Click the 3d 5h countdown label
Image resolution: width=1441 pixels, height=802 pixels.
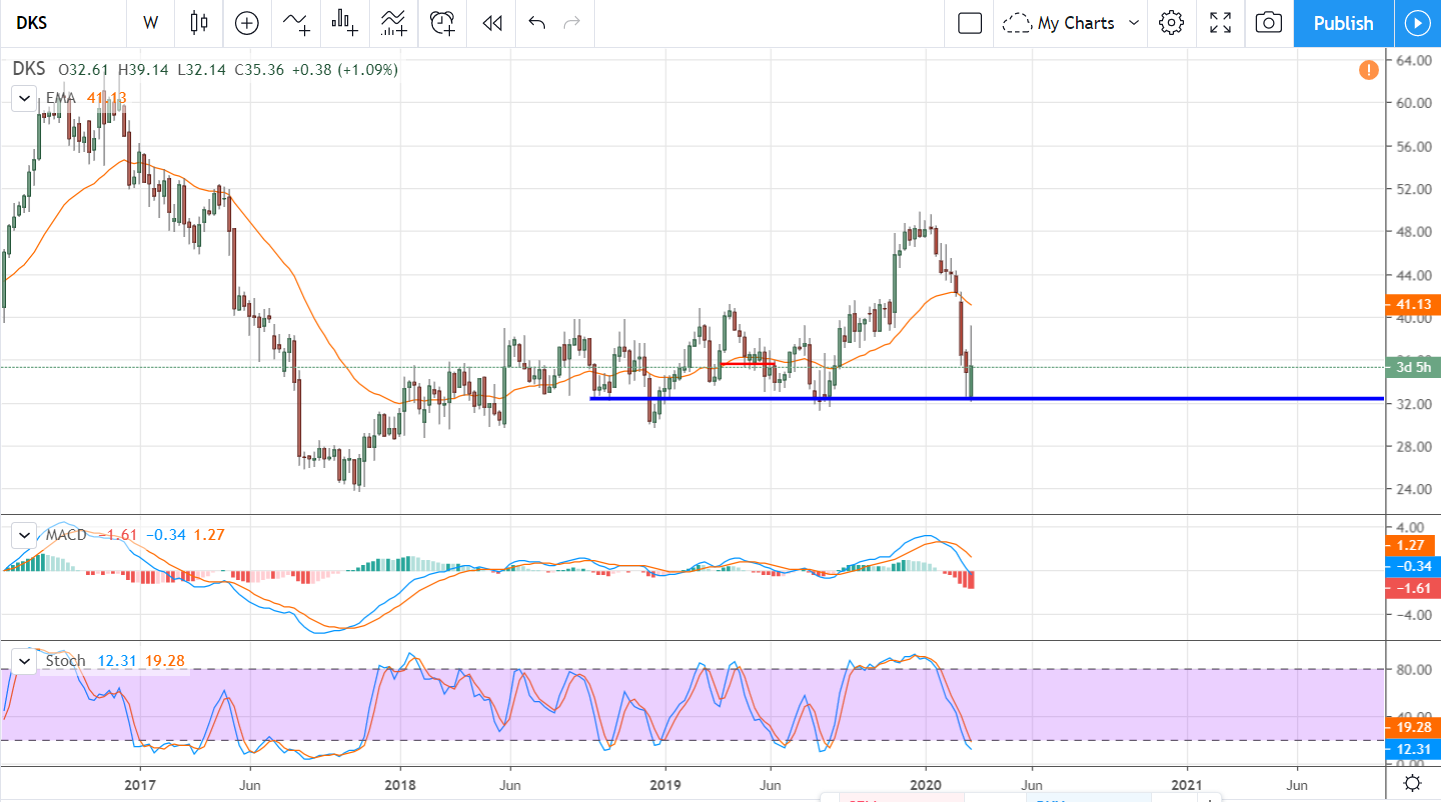pyautogui.click(x=1412, y=368)
